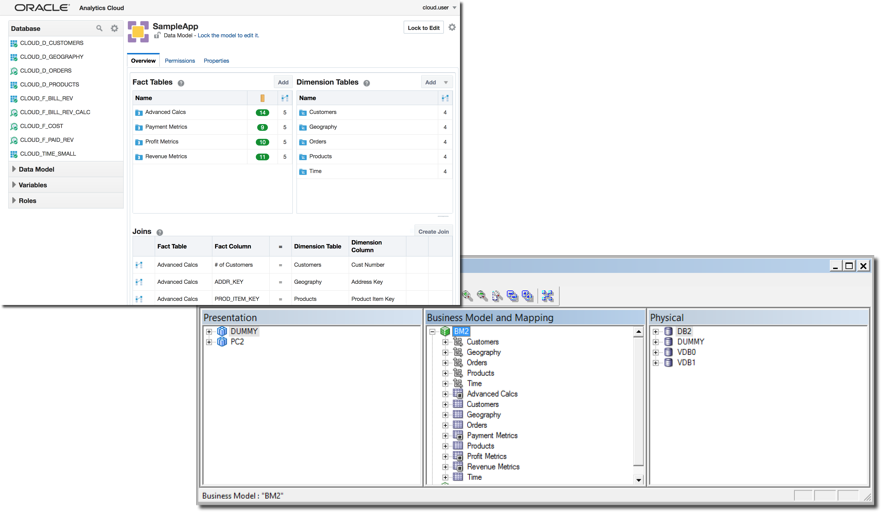Screen dimensions: 884x512
Task: Open the cloud.user account dropdown
Action: (x=454, y=8)
